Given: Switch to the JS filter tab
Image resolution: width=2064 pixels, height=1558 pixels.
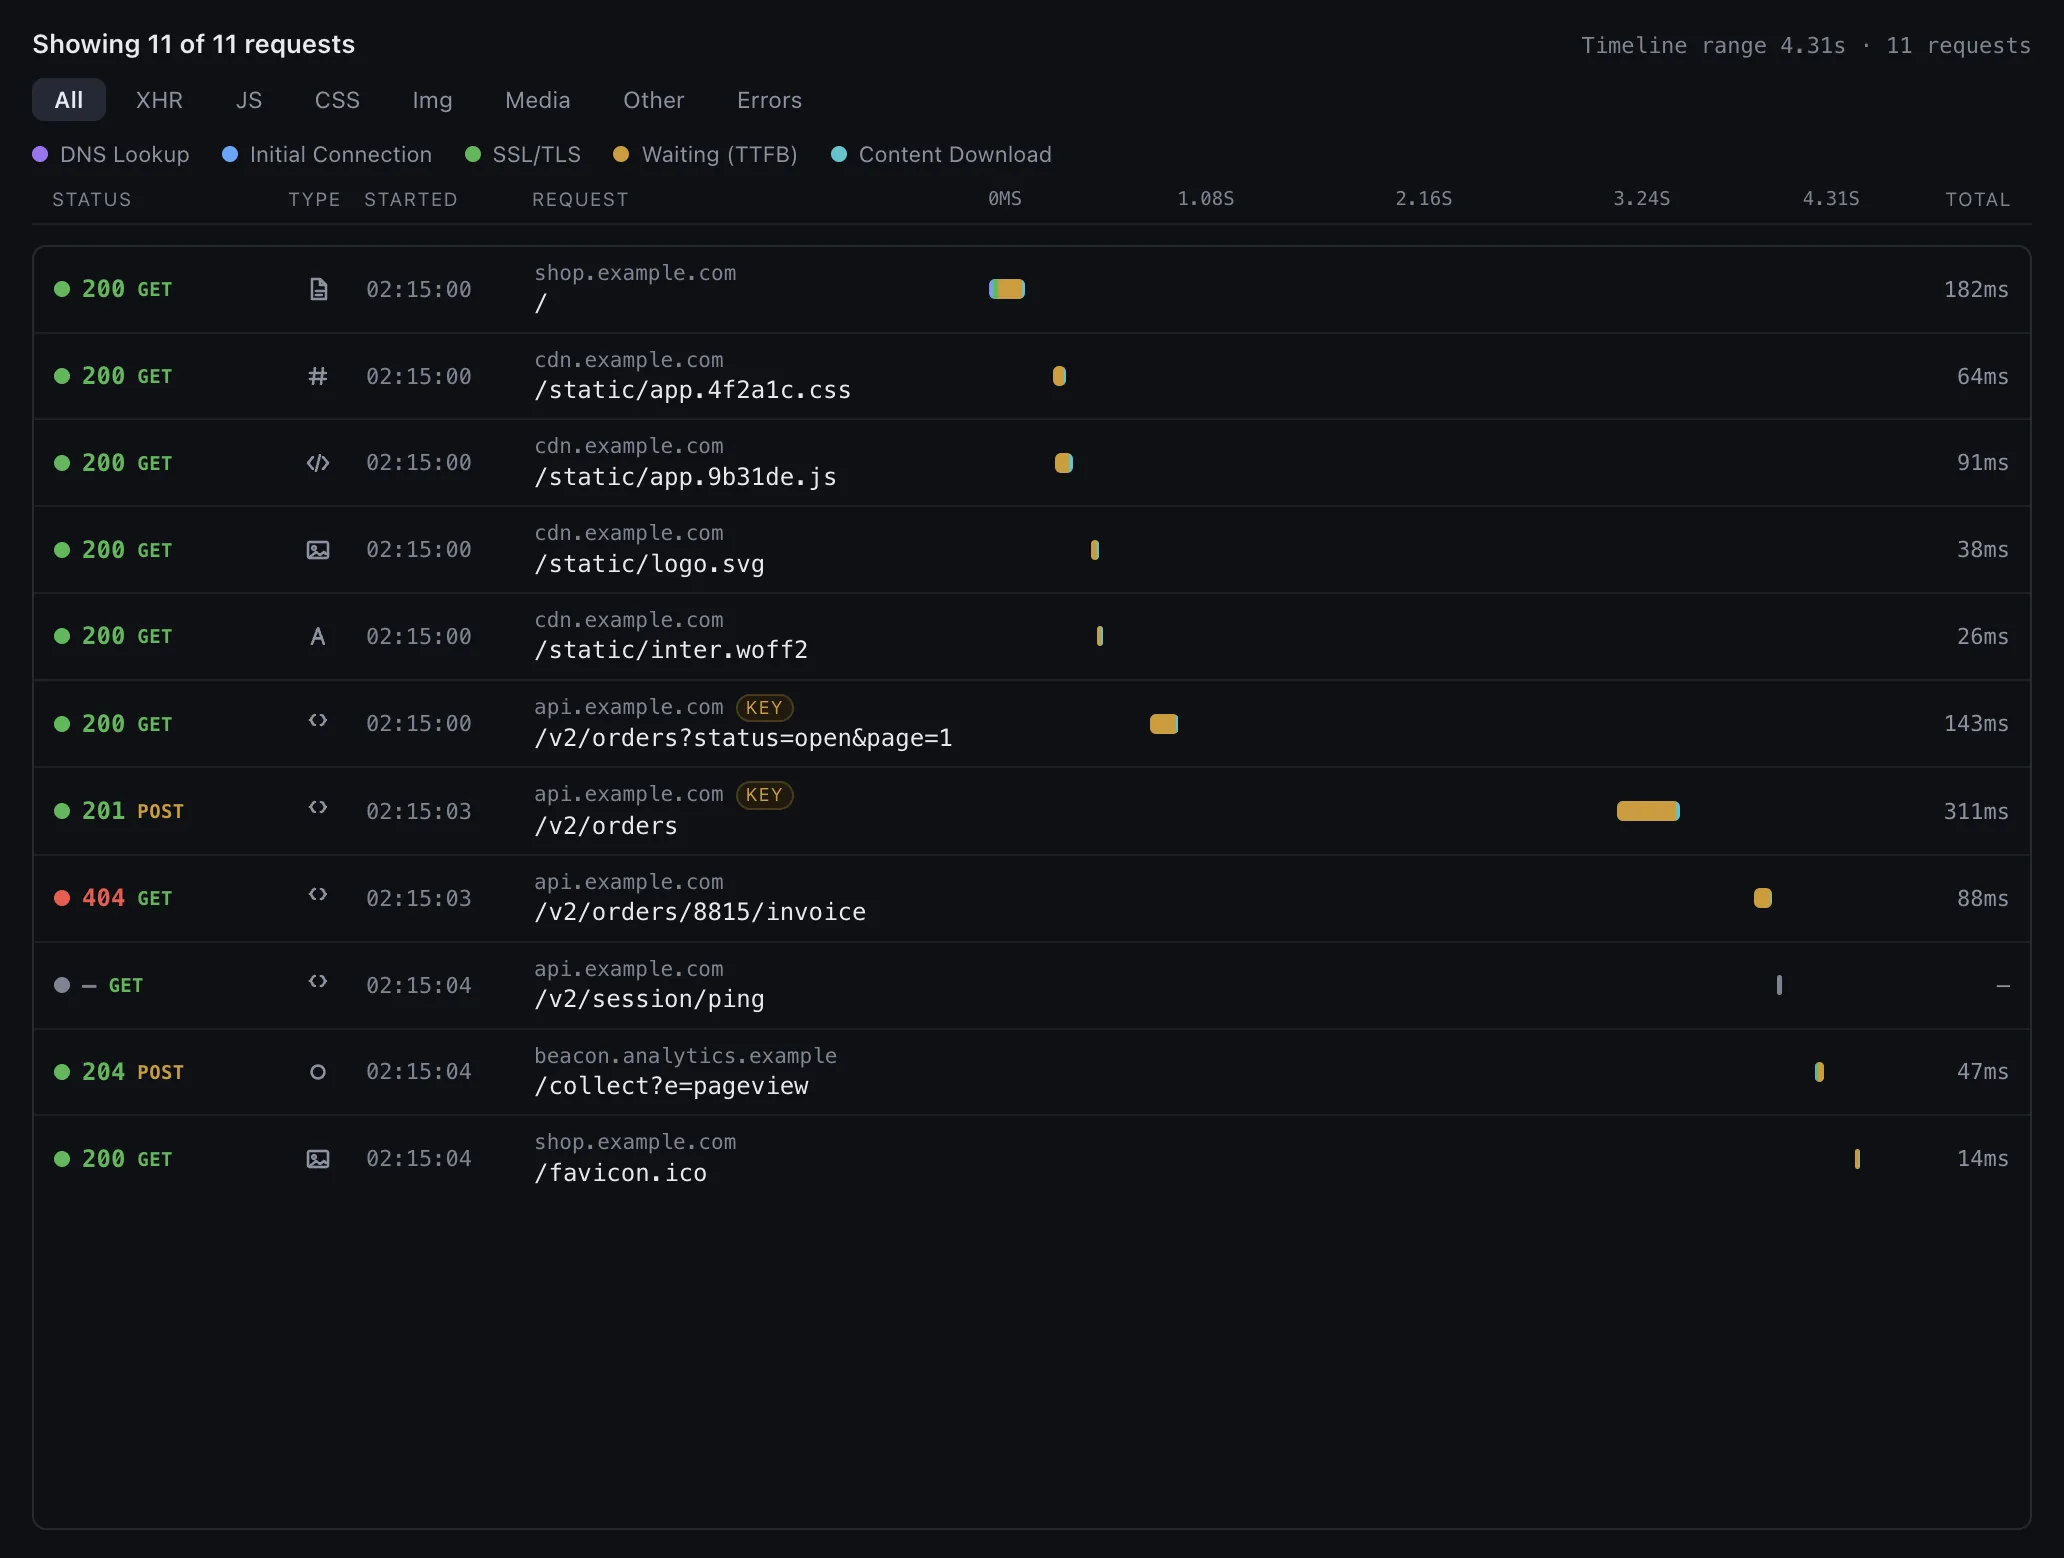Looking at the screenshot, I should [249, 100].
